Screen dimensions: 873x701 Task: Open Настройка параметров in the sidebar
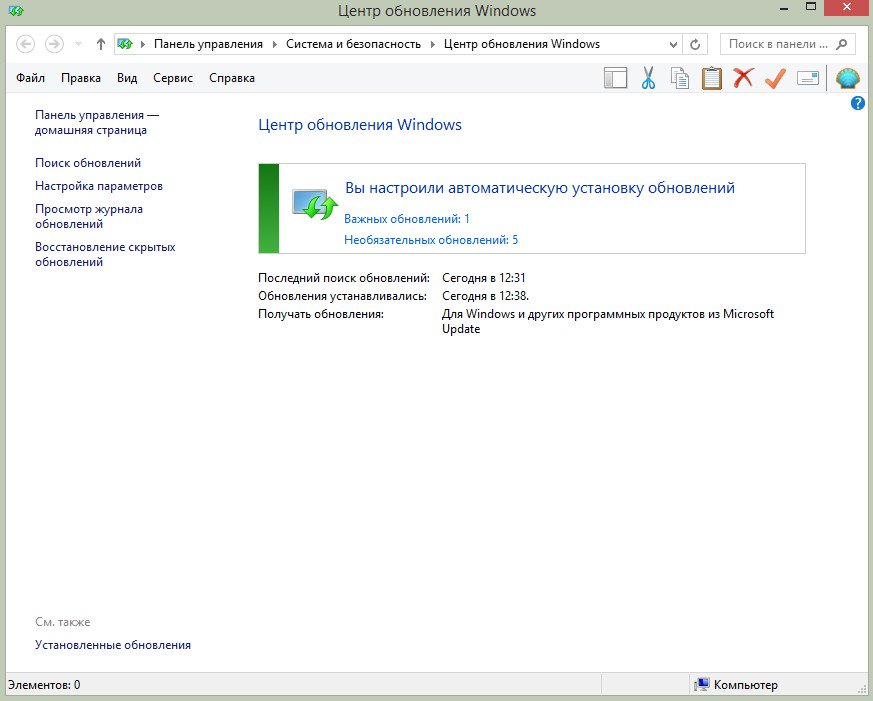[99, 185]
